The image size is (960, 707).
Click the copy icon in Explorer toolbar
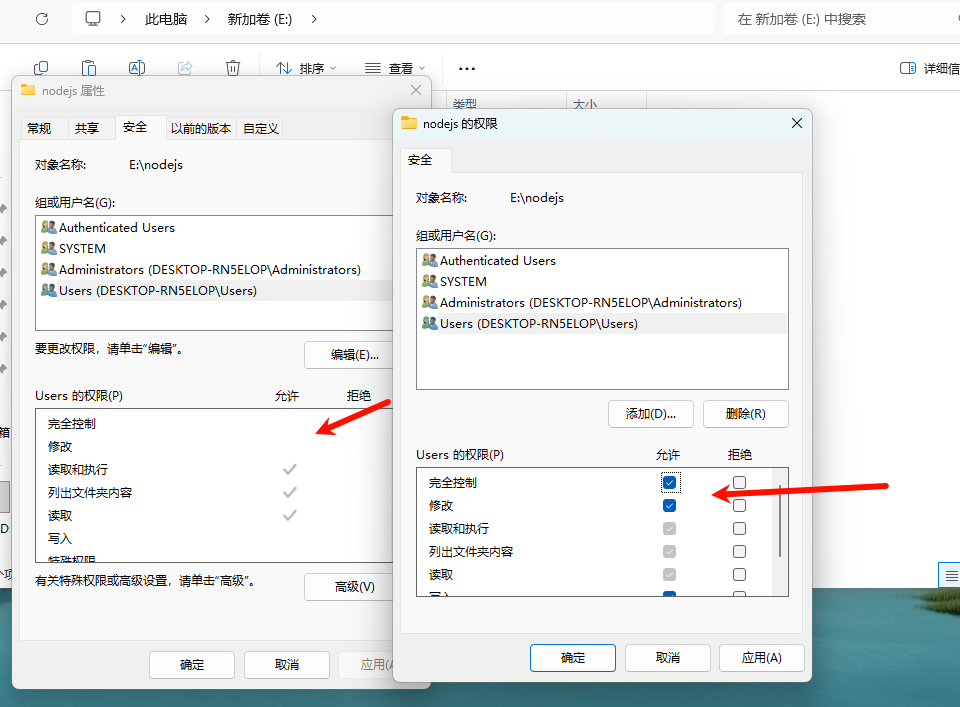point(41,68)
